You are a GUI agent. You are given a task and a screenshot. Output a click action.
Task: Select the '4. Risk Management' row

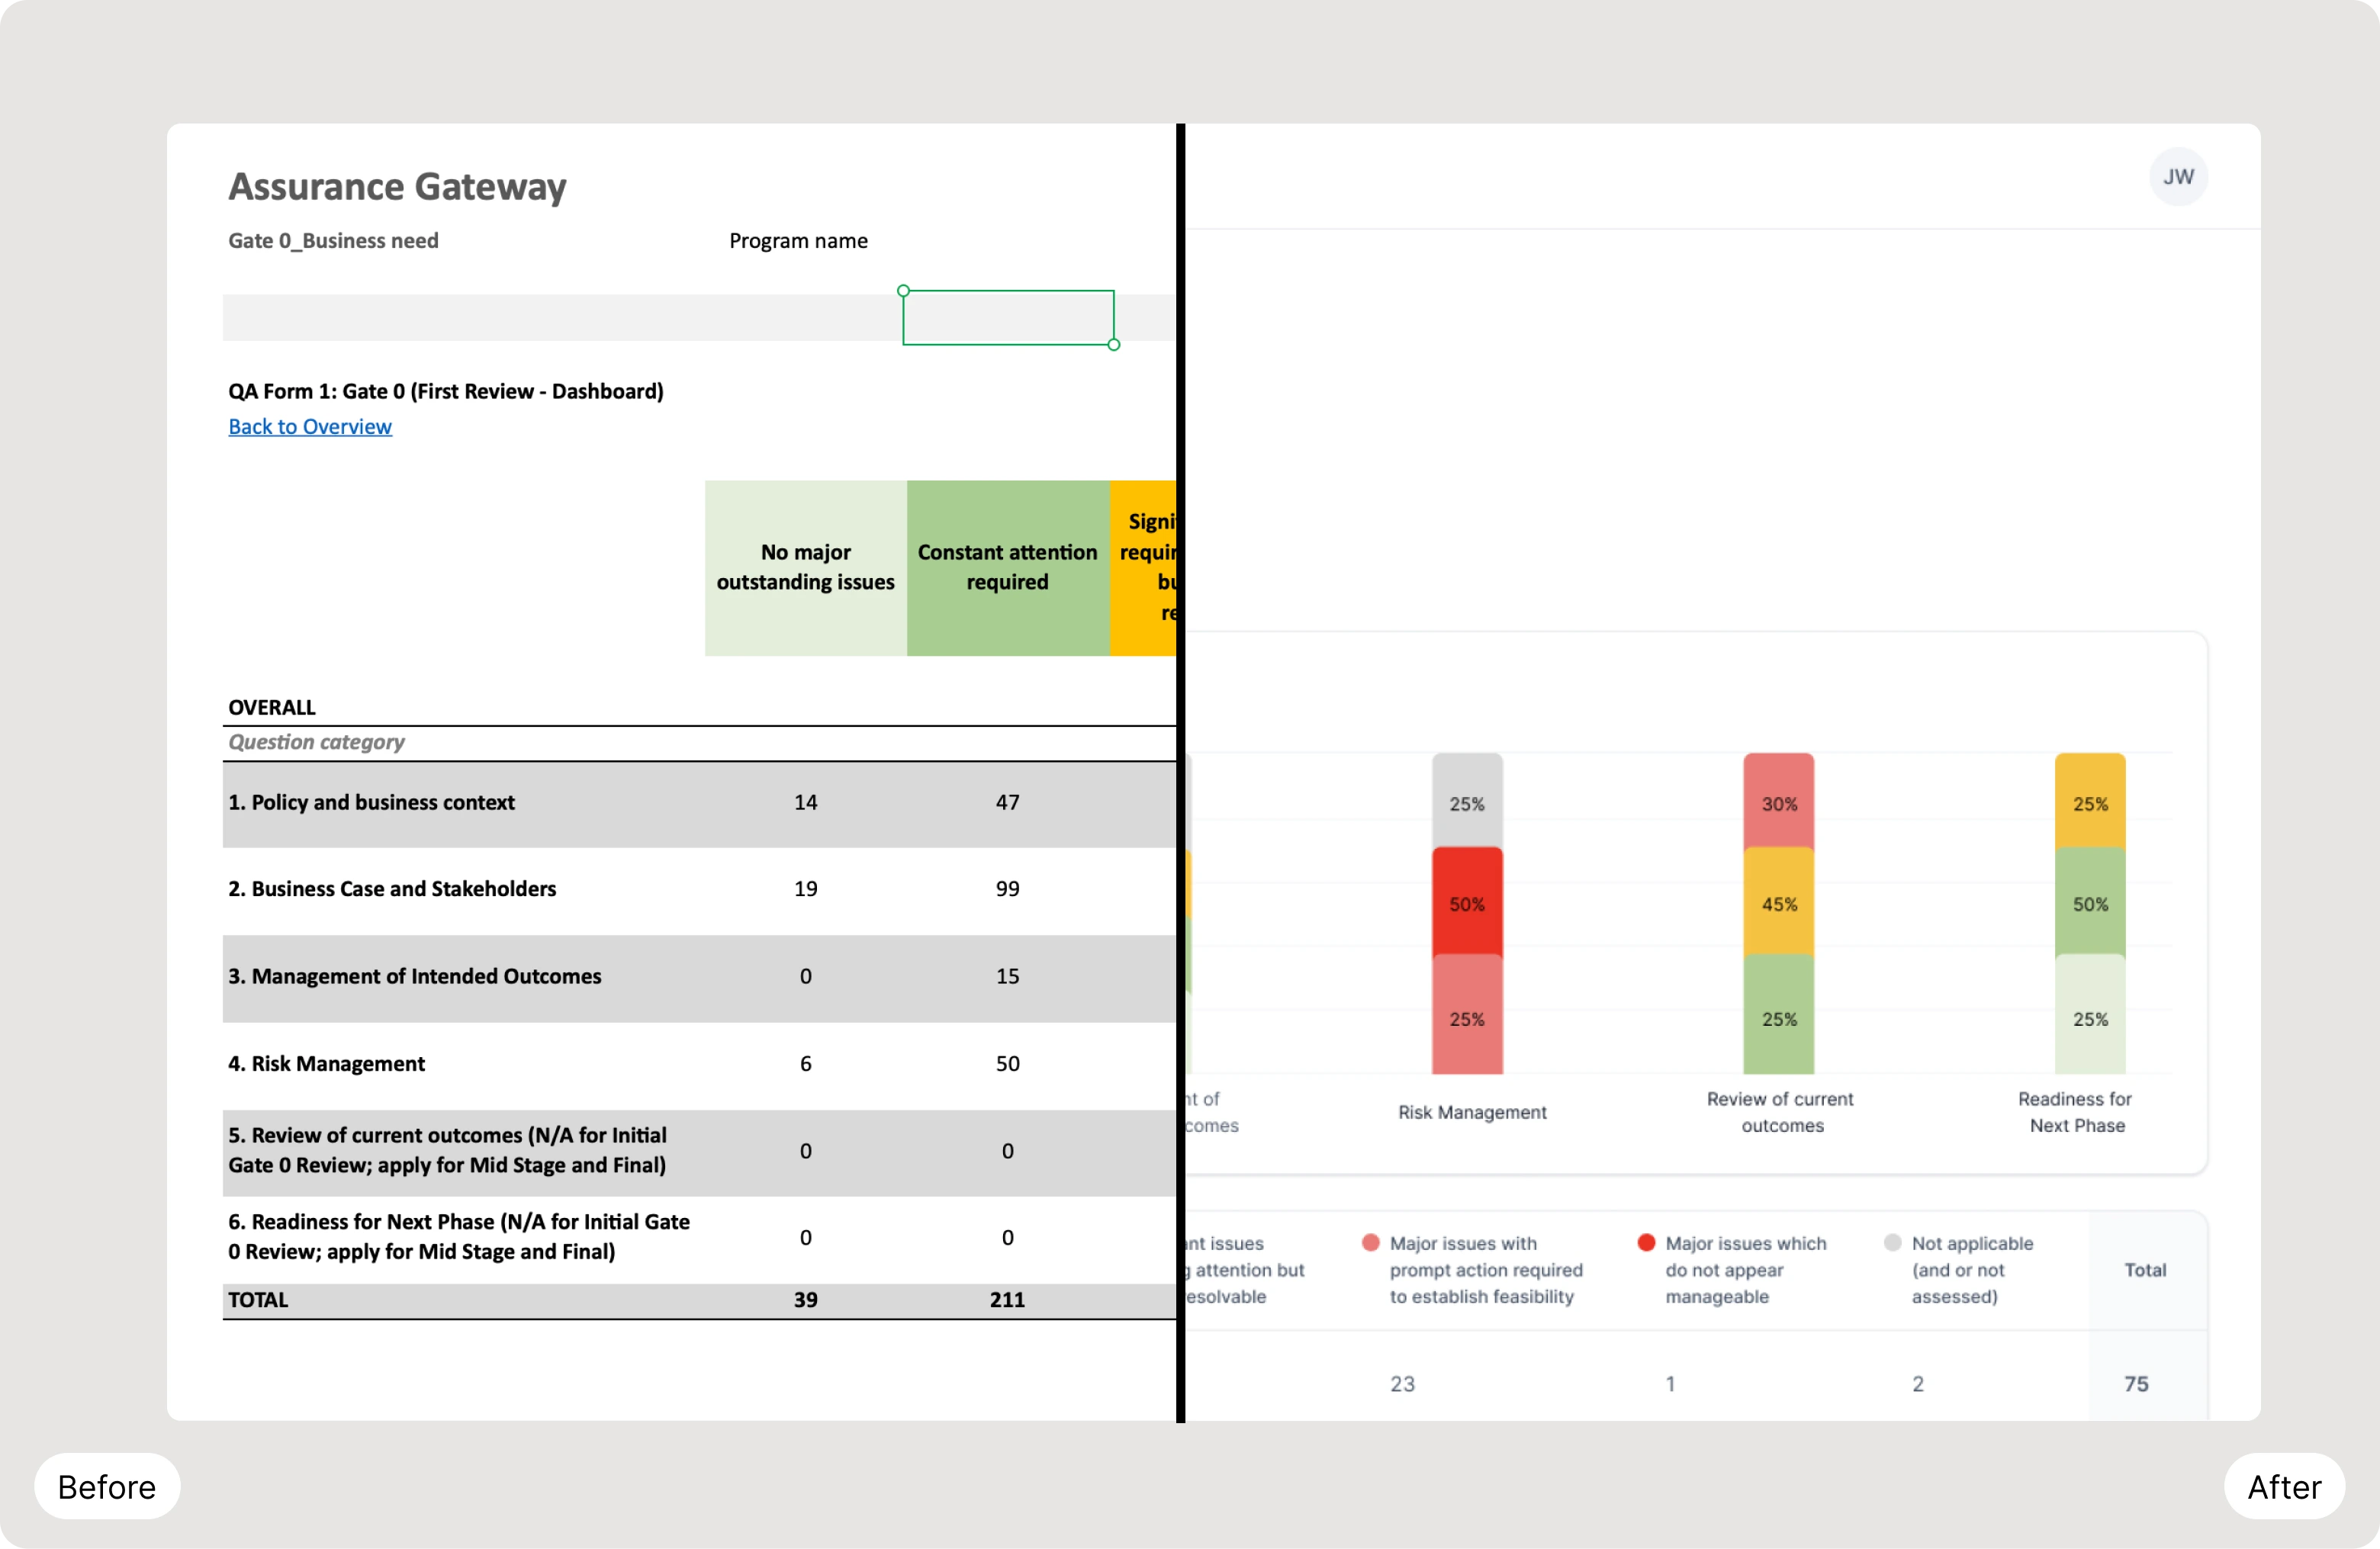click(326, 1064)
